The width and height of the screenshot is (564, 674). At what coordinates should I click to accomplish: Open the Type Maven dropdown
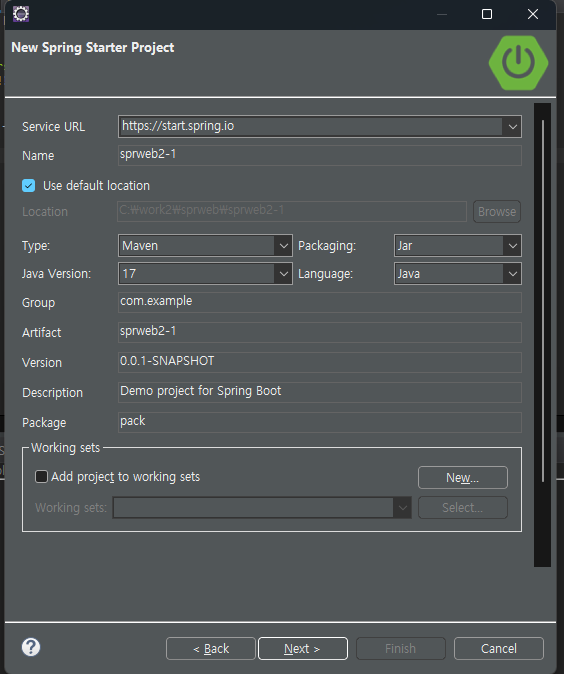(x=205, y=246)
